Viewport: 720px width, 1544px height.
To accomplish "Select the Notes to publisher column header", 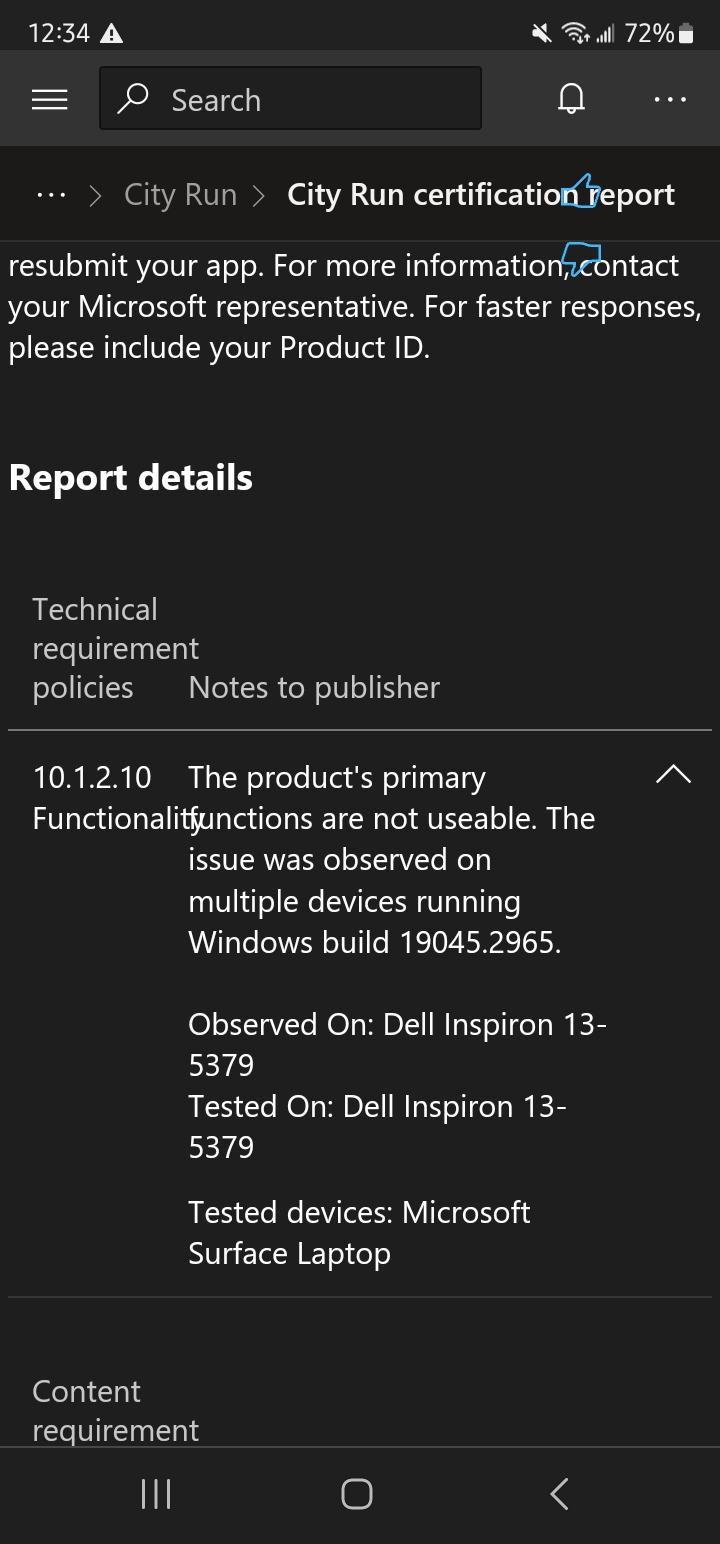I will pos(313,687).
